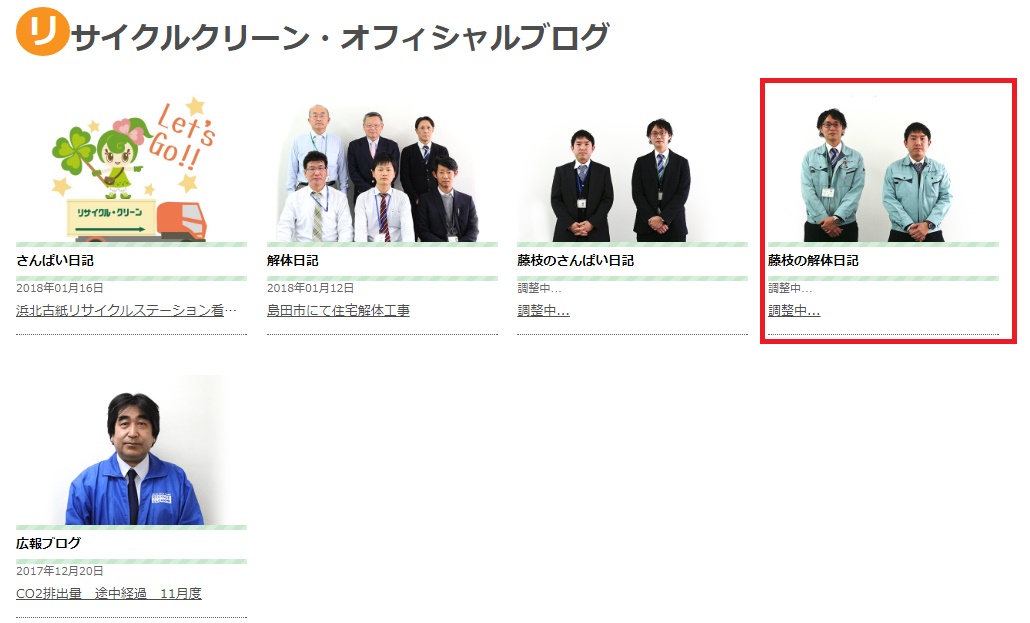Click the 2017年12月20日 post date

click(x=60, y=571)
